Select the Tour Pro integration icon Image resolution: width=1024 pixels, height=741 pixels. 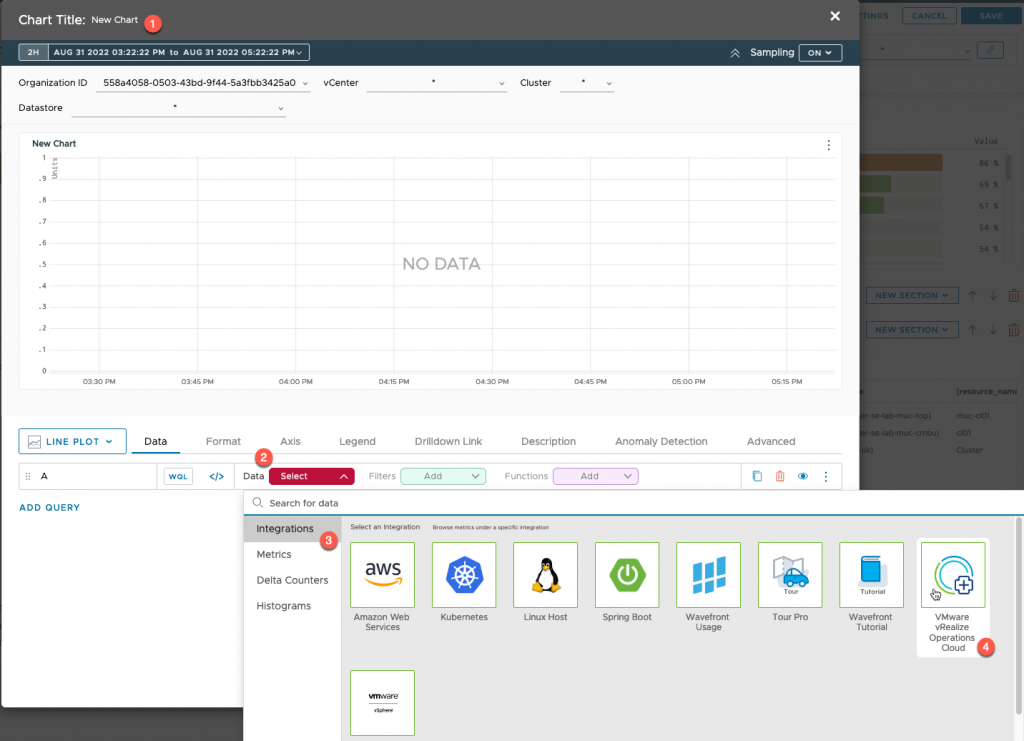(x=790, y=575)
